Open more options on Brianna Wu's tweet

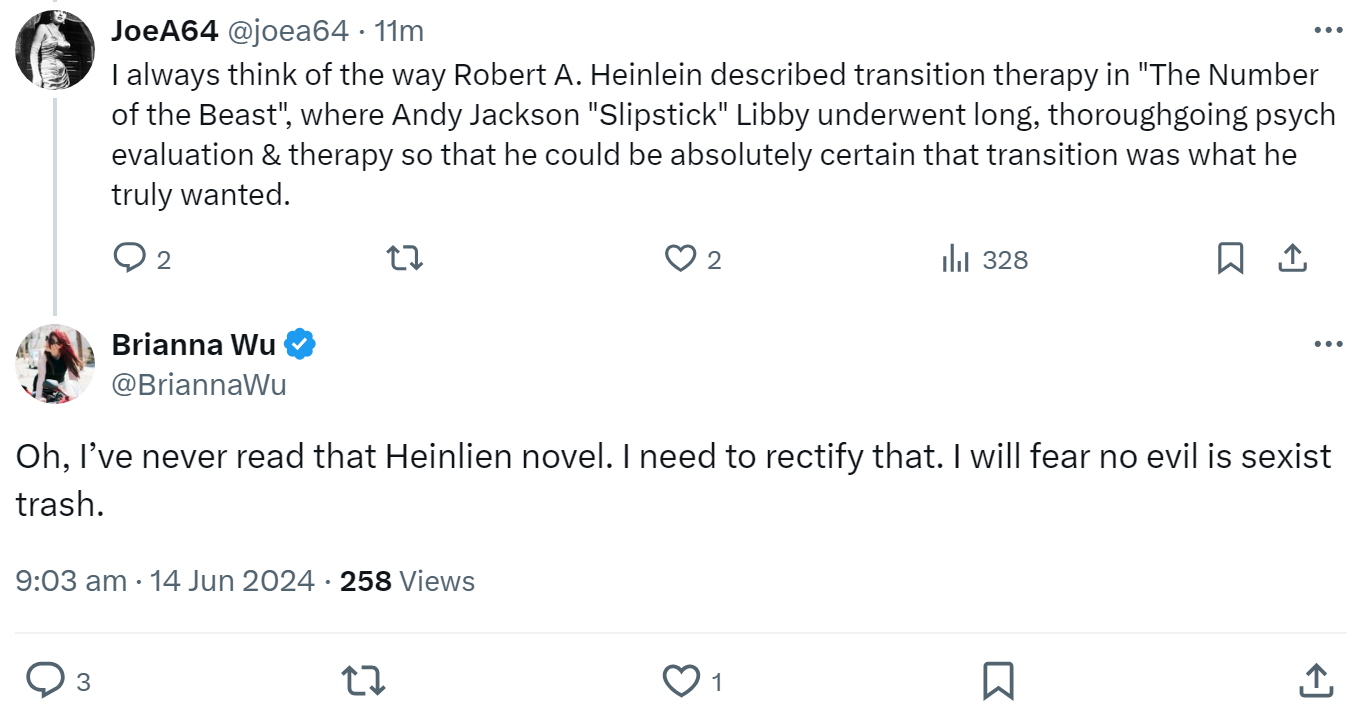[1328, 344]
